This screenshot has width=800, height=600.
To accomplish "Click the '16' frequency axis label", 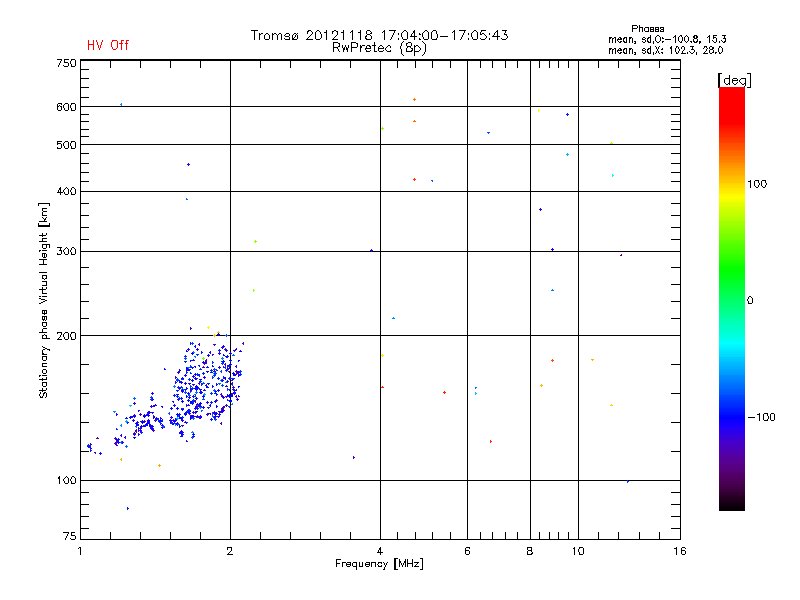I will (x=680, y=551).
